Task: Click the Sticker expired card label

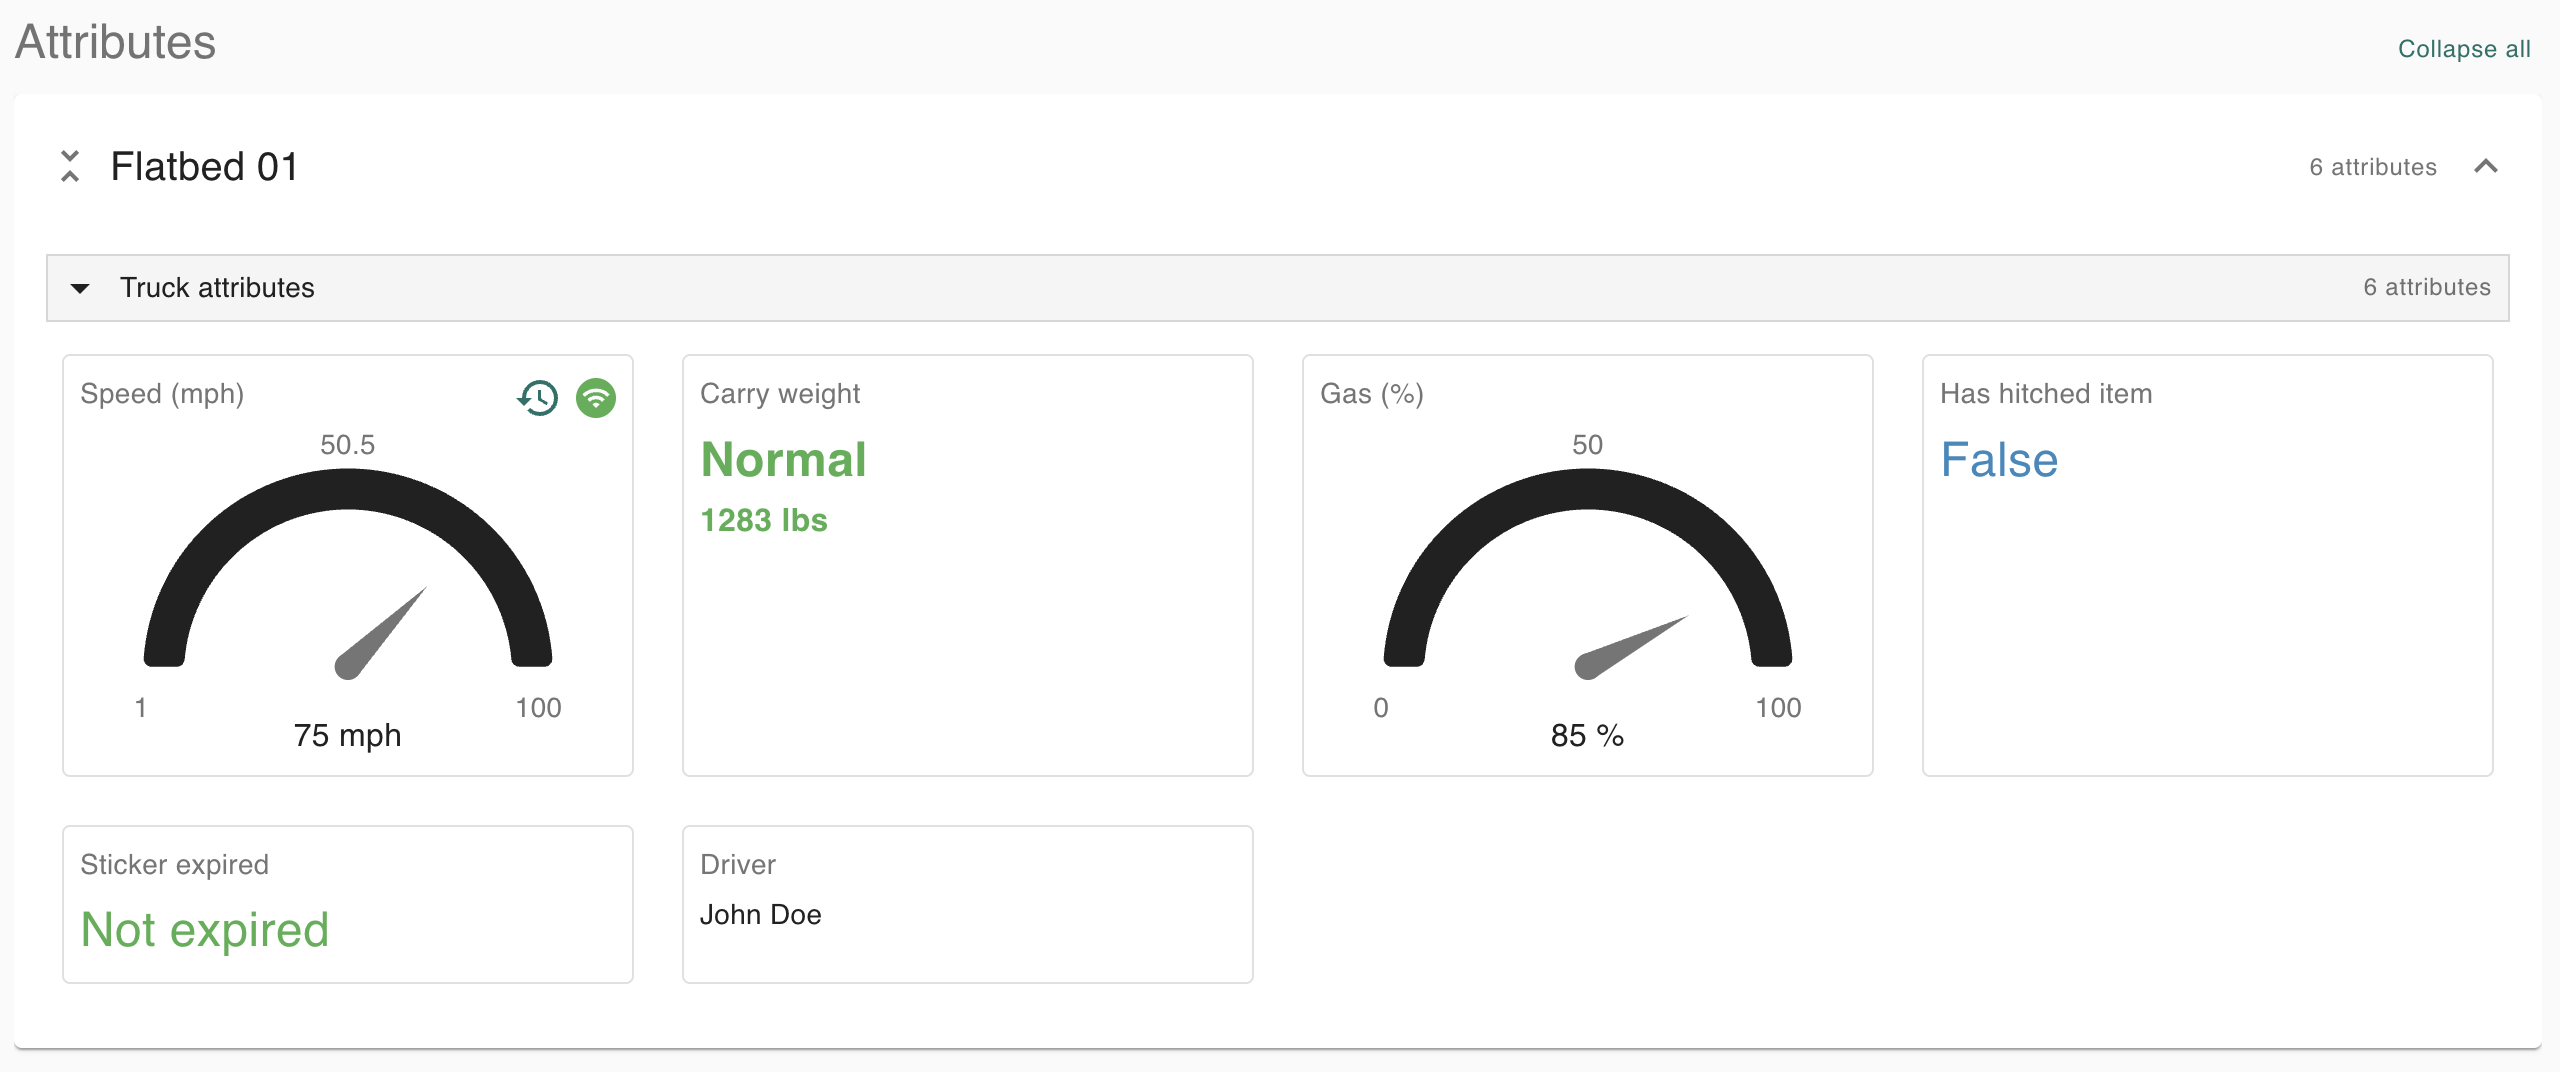Action: tap(175, 864)
